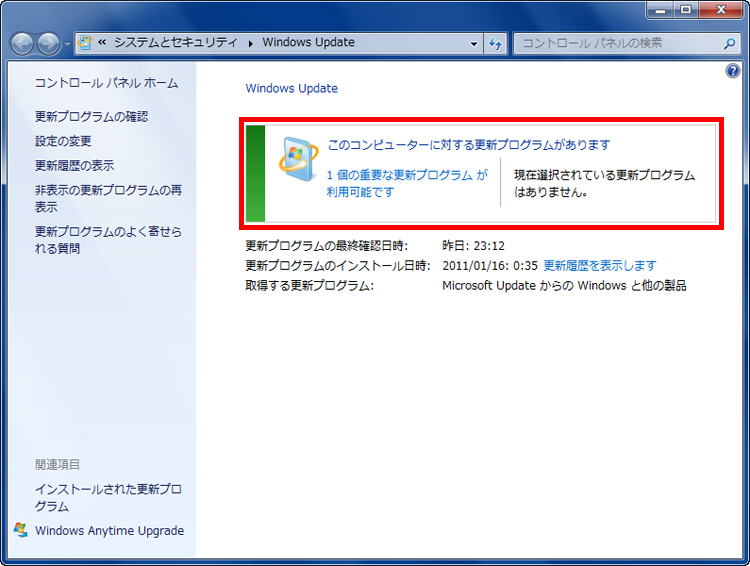Go to コントロール パネル ホーム
The height and width of the screenshot is (566, 750).
[x=106, y=83]
